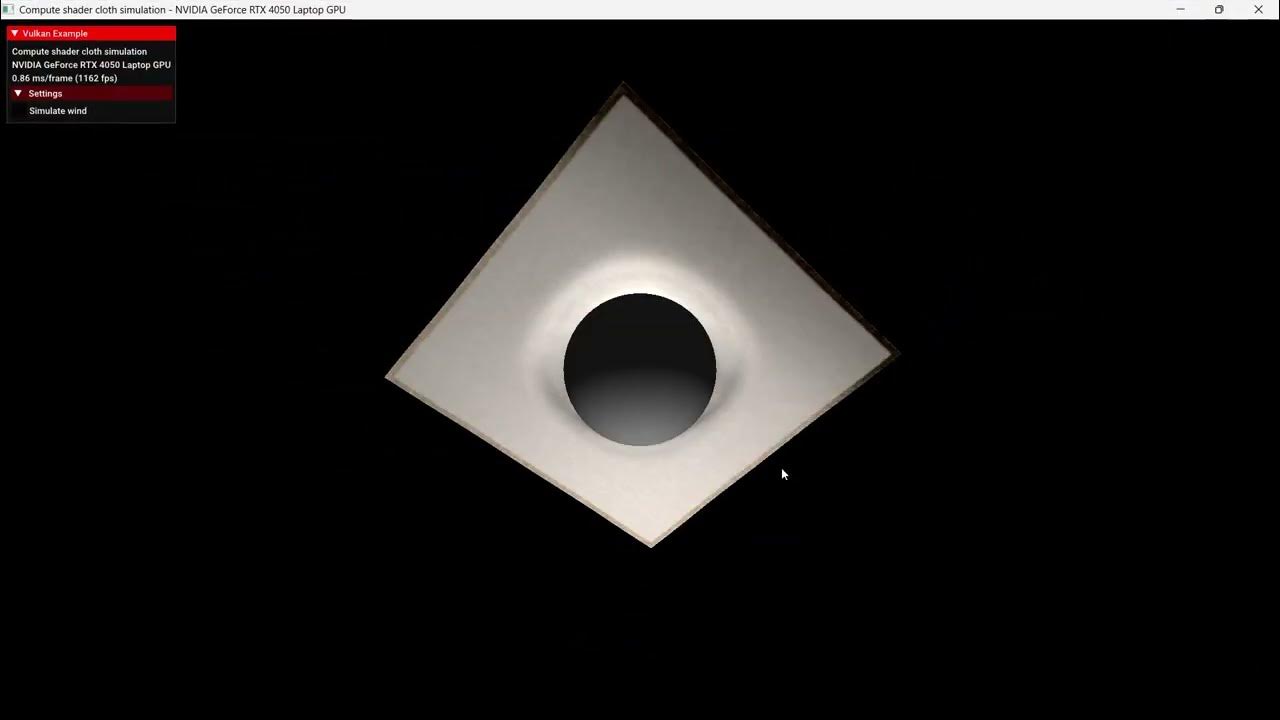Click the Vulkan Example header bar

pyautogui.click(x=90, y=33)
